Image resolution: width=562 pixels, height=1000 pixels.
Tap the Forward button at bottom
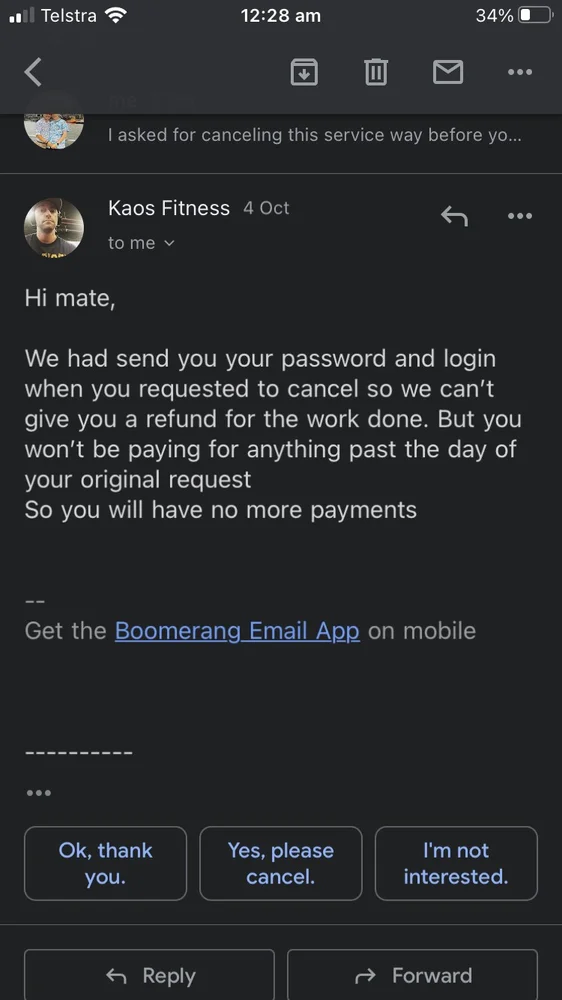pyautogui.click(x=412, y=974)
